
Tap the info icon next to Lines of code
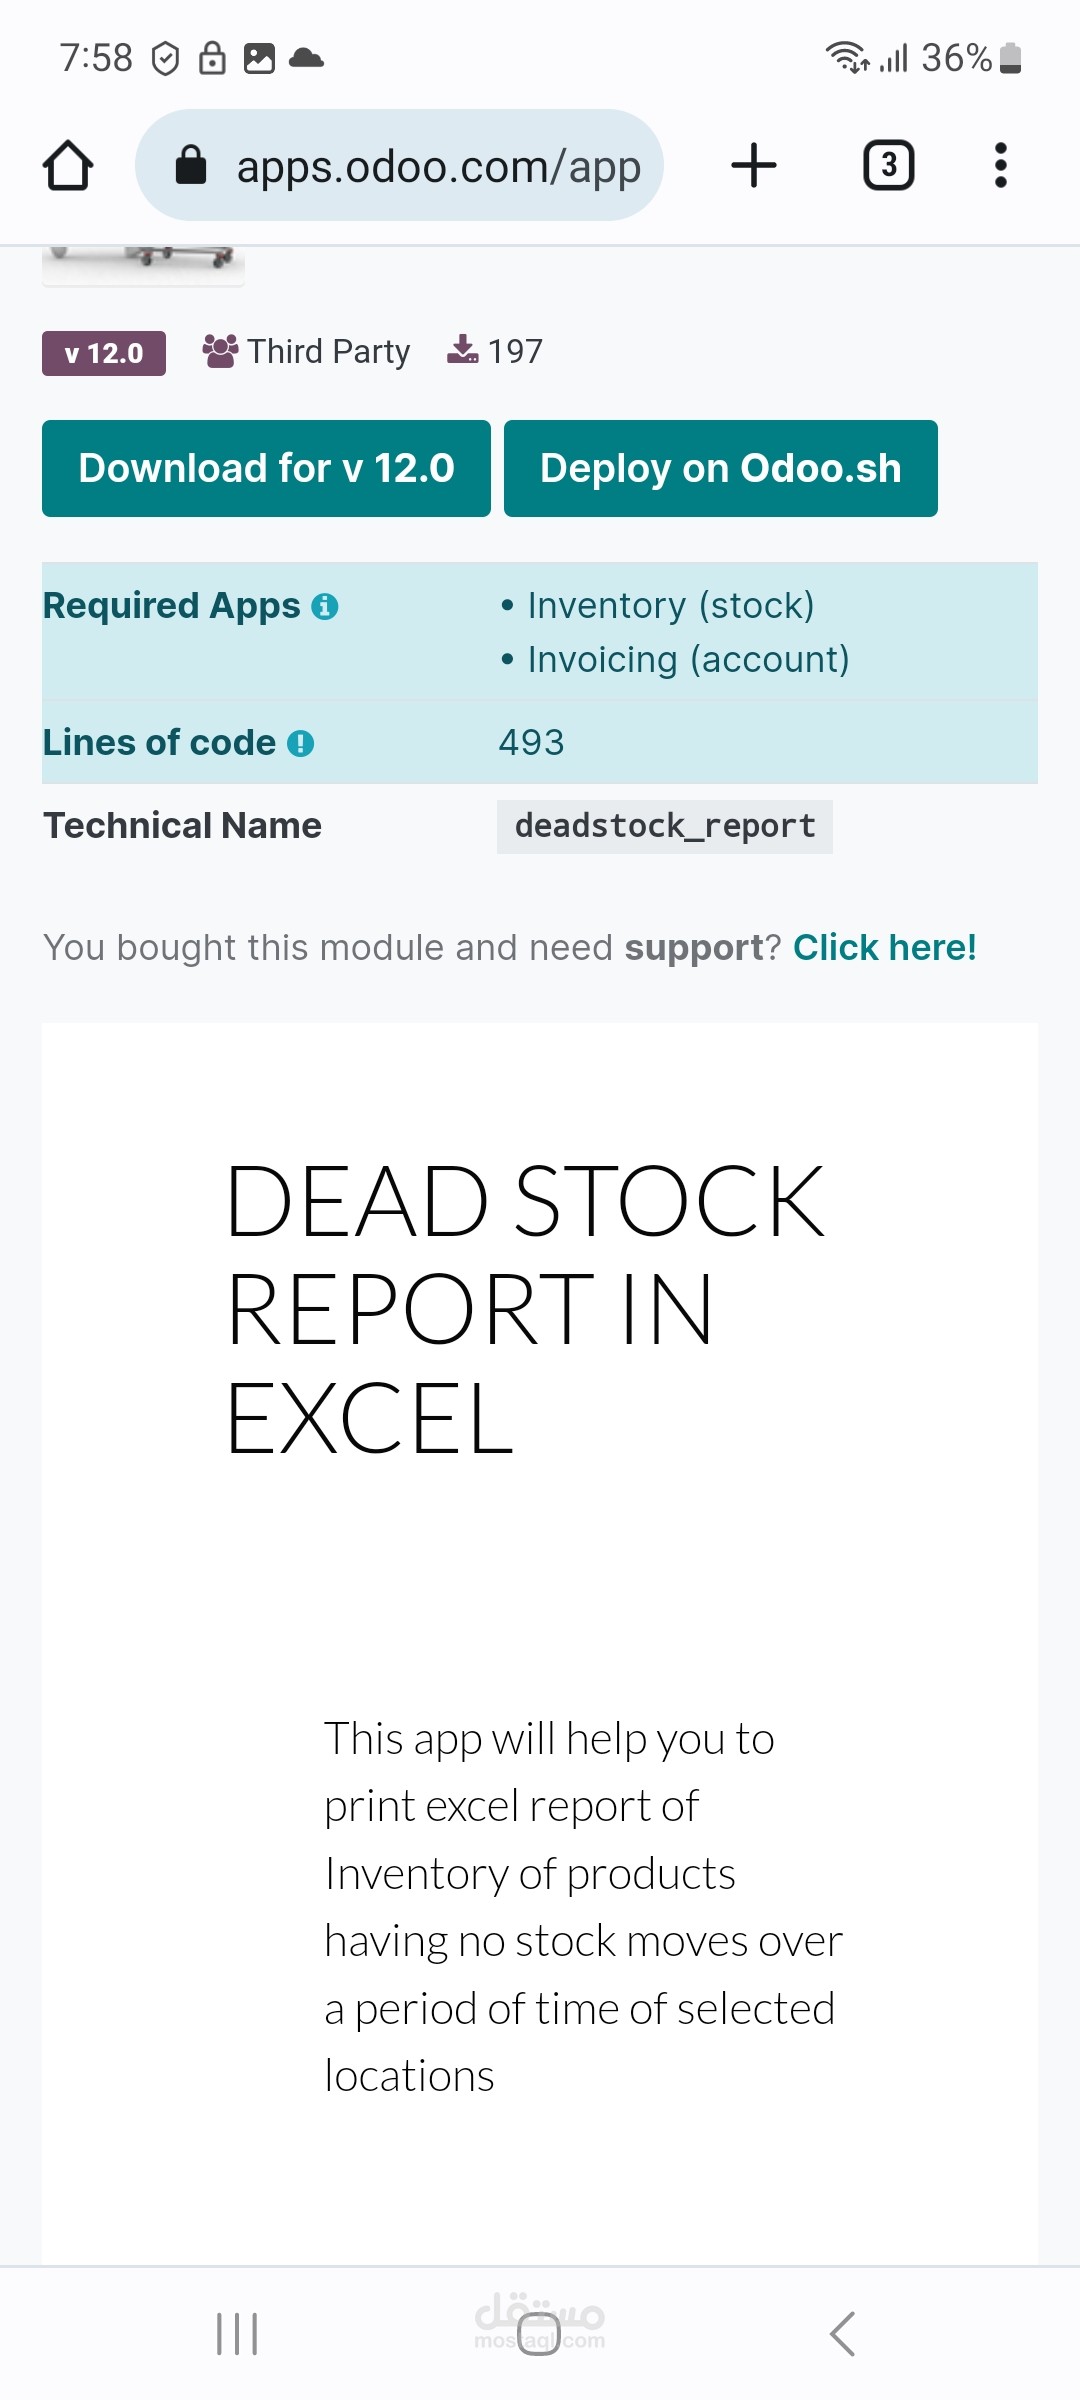[x=302, y=742]
